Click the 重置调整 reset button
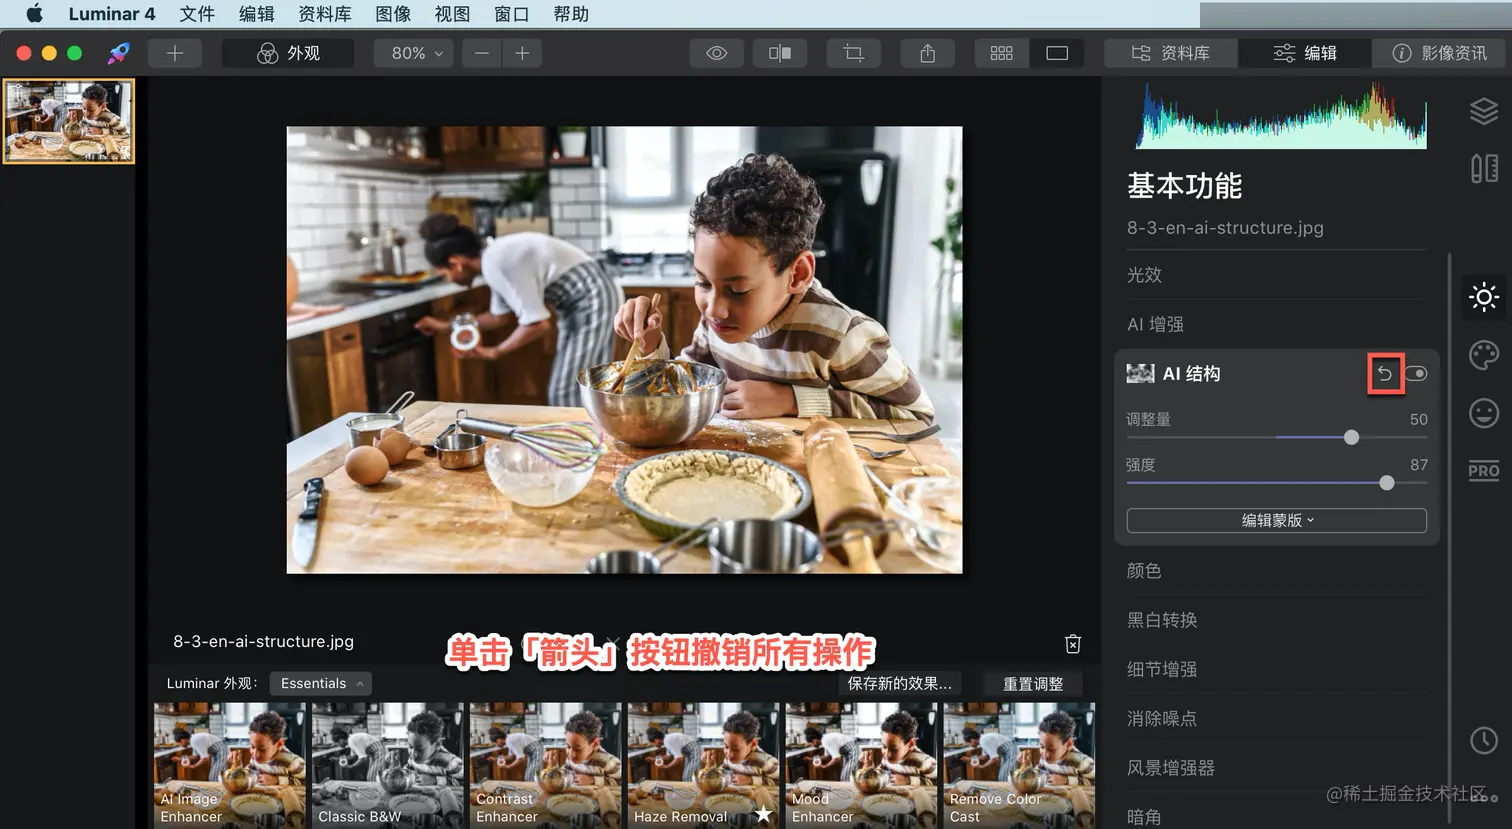 pyautogui.click(x=1033, y=683)
